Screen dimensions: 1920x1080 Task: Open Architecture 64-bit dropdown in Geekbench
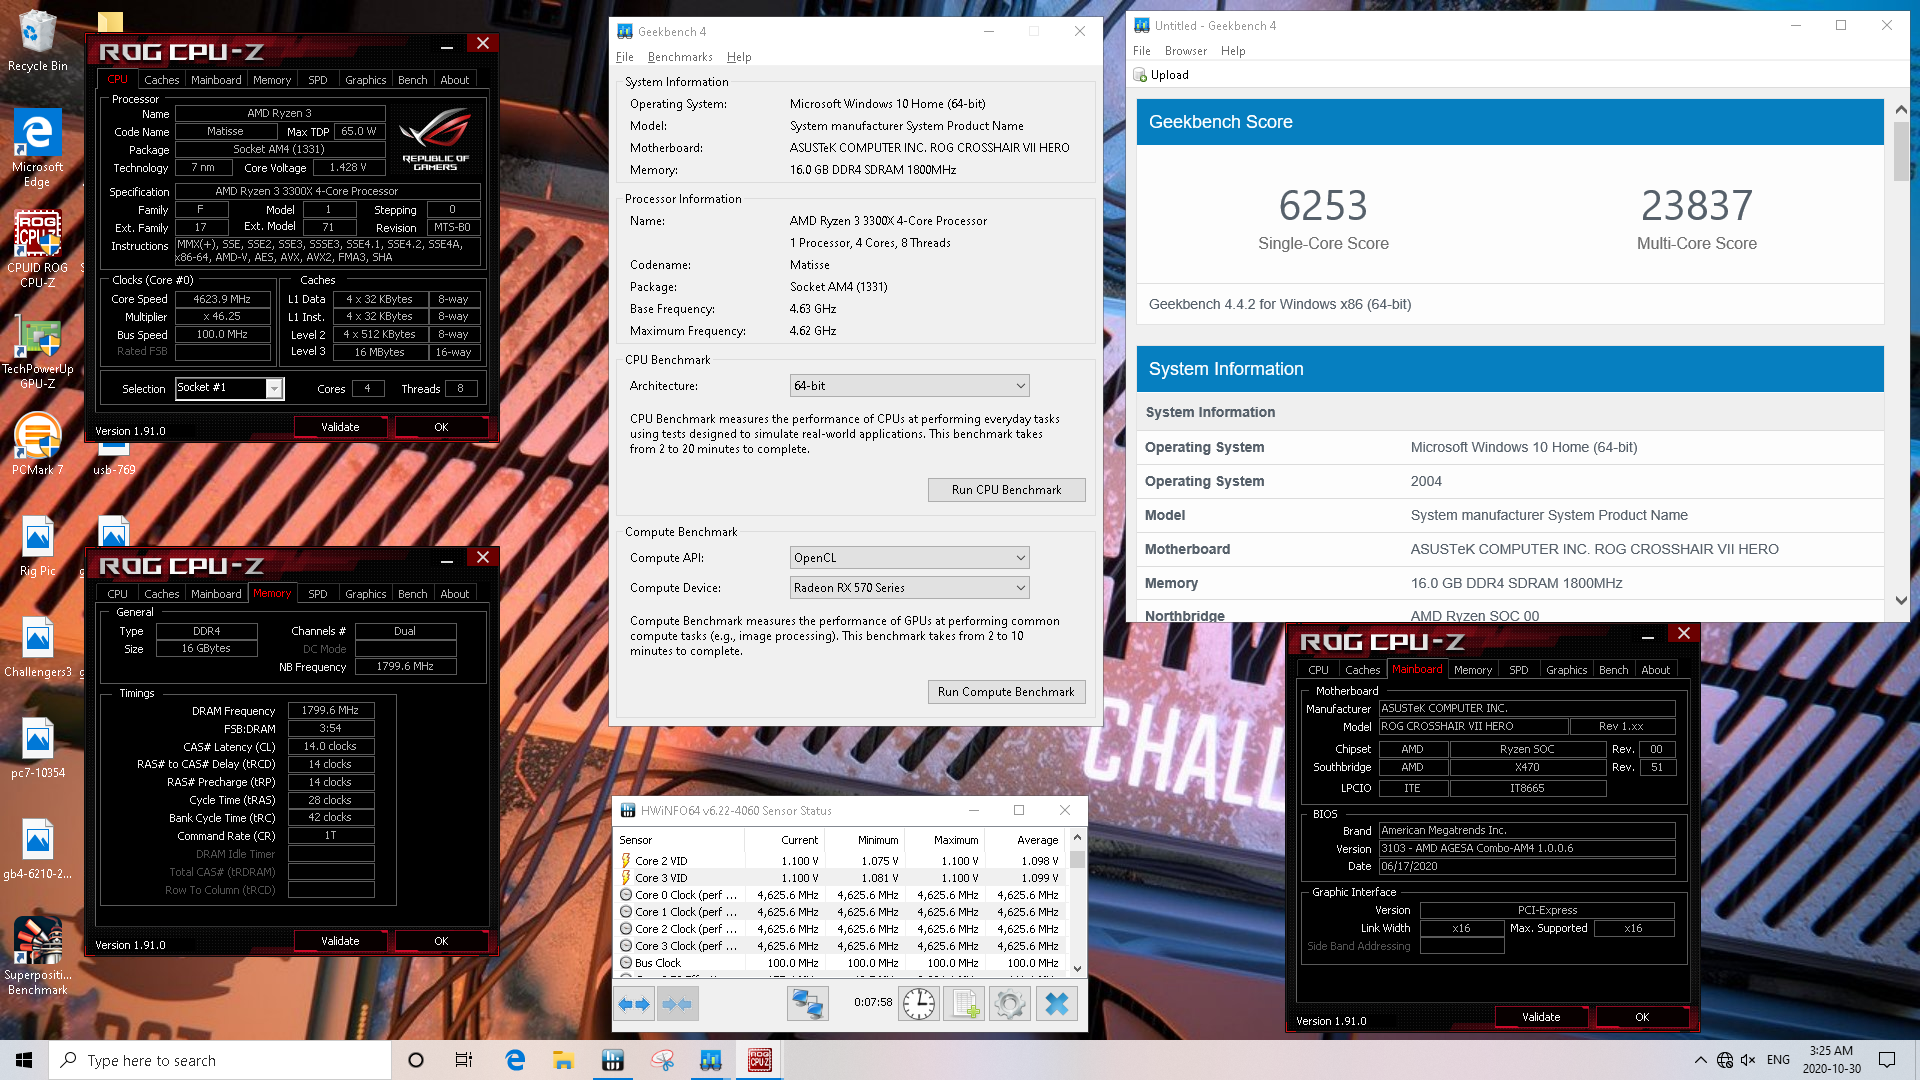point(909,386)
